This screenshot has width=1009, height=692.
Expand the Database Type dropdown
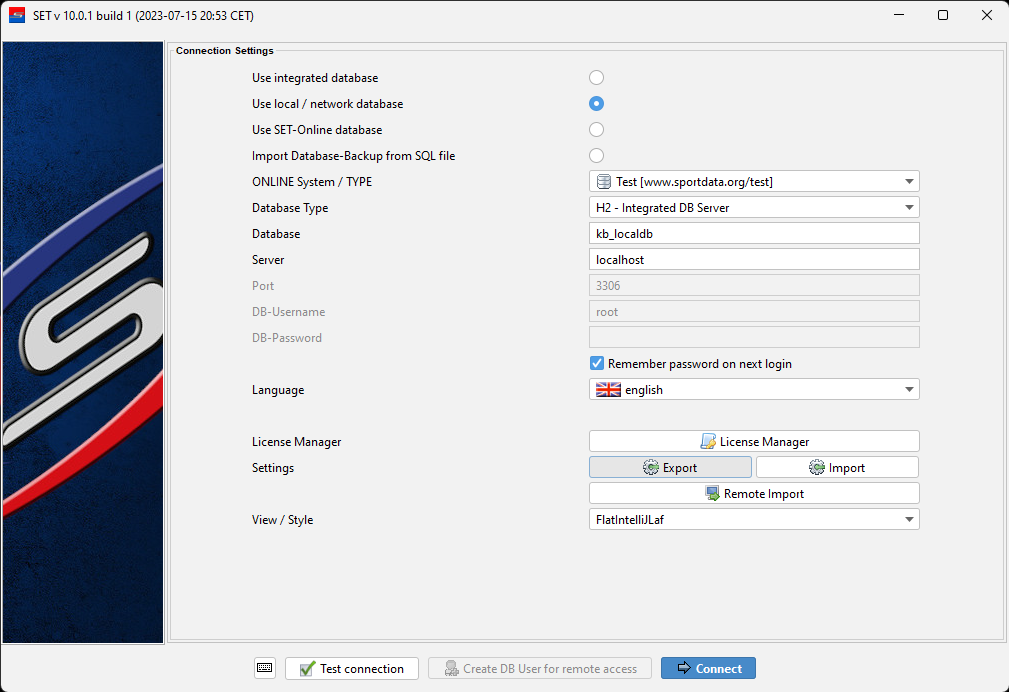(754, 208)
